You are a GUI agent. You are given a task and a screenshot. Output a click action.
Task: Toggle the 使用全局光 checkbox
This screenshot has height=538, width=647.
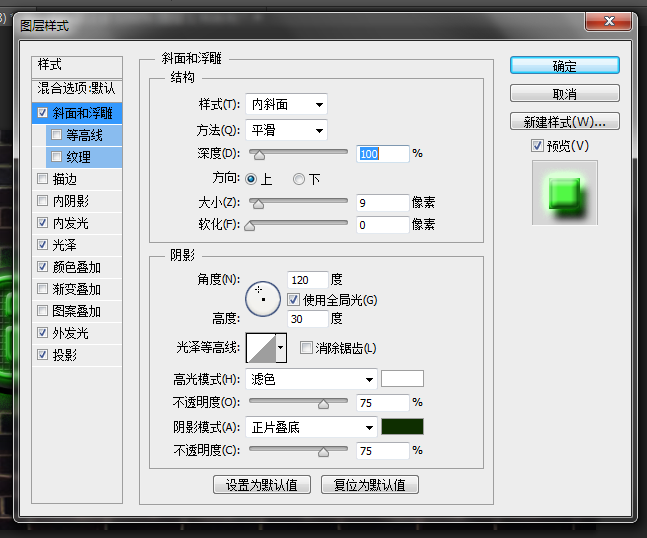[294, 300]
